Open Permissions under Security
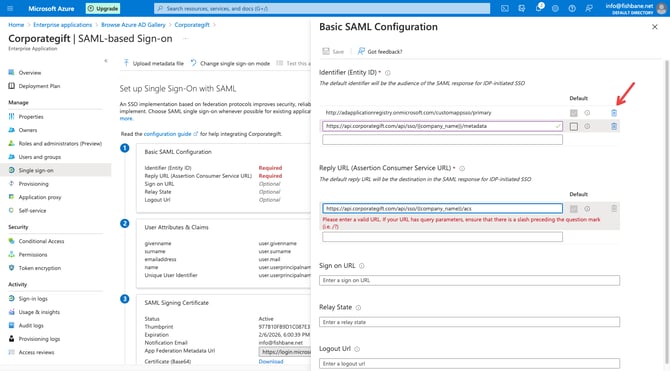The width and height of the screenshot is (670, 371). (33, 255)
